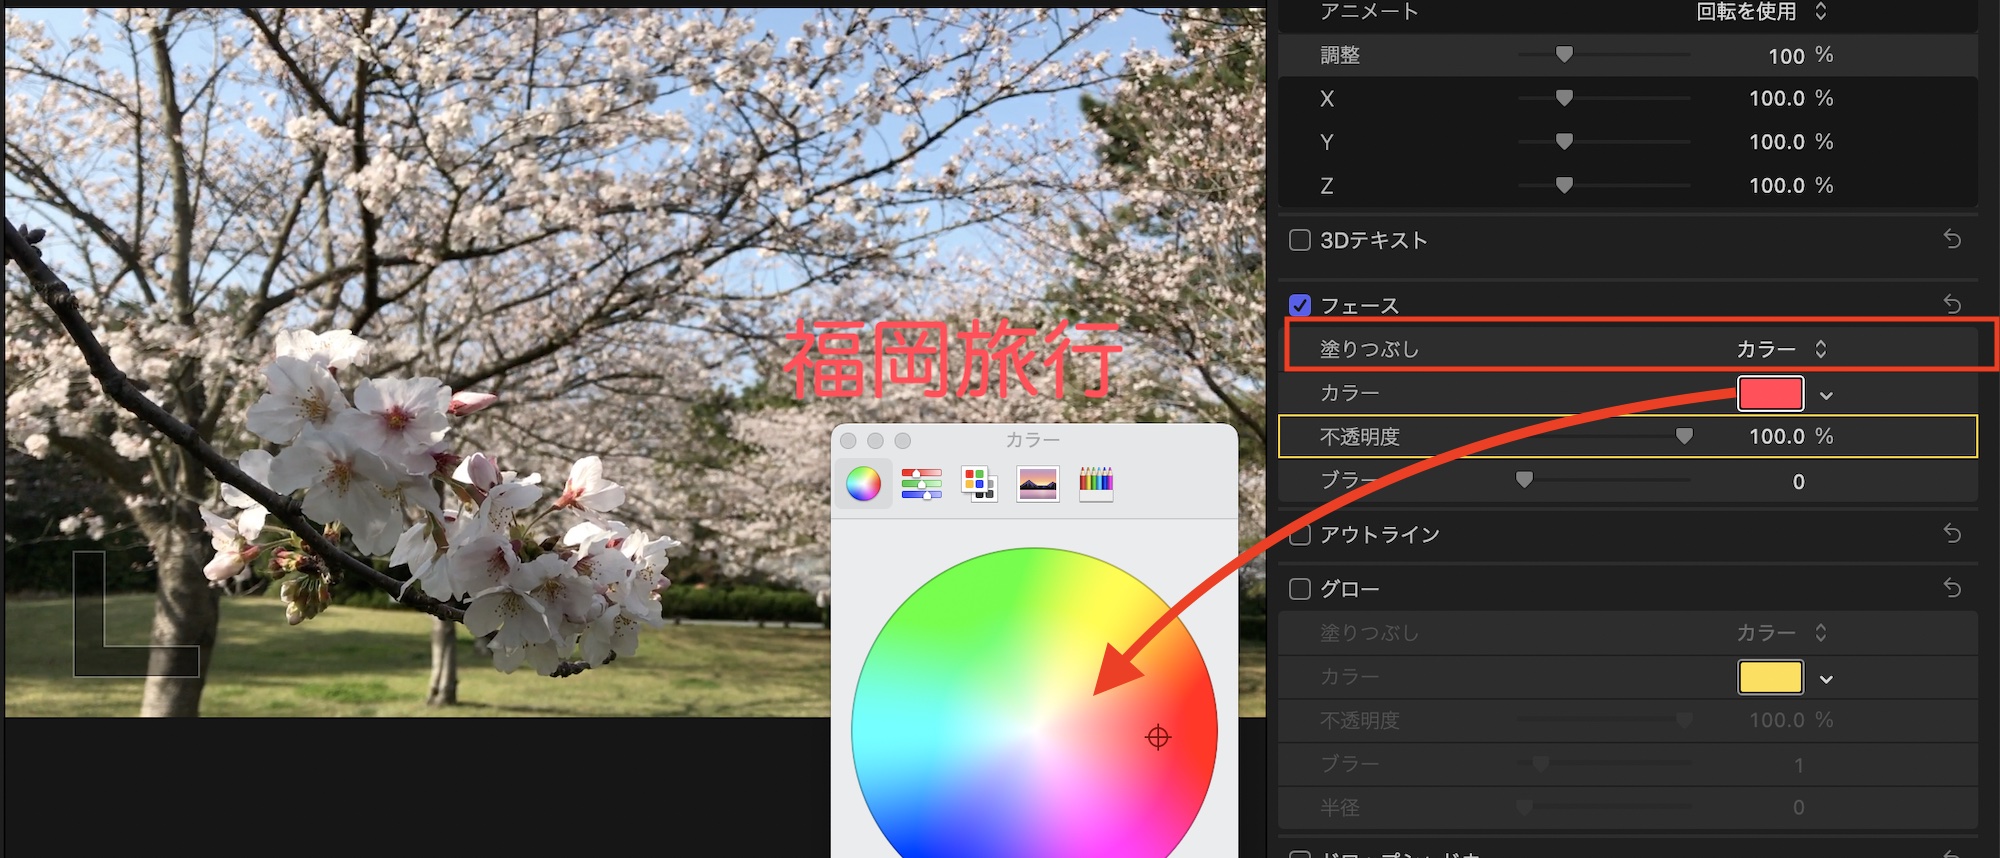Image resolution: width=2000 pixels, height=858 pixels.
Task: Click the 半径 slider handle
Action: coord(1524,807)
